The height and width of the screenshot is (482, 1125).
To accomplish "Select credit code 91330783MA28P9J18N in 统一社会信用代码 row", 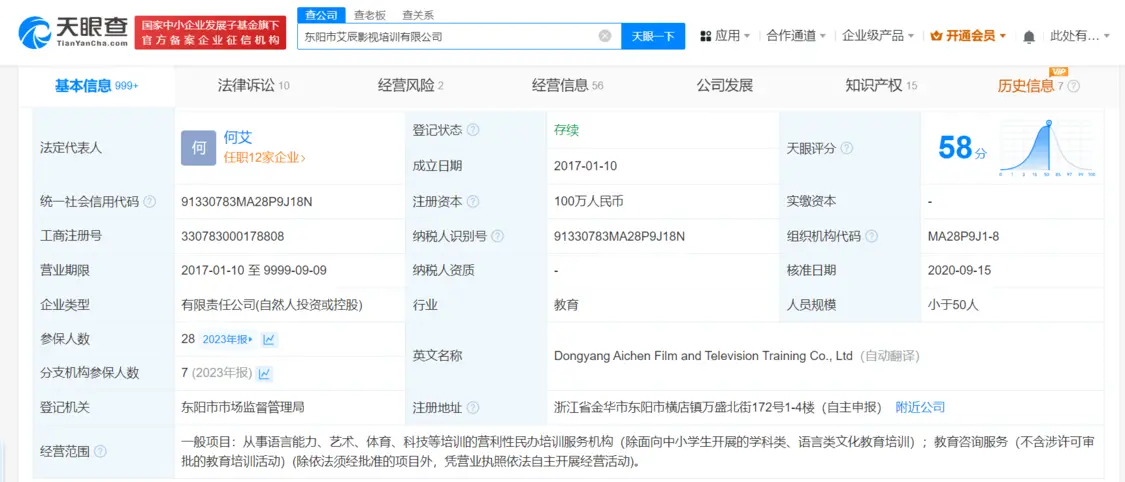I will [x=247, y=202].
